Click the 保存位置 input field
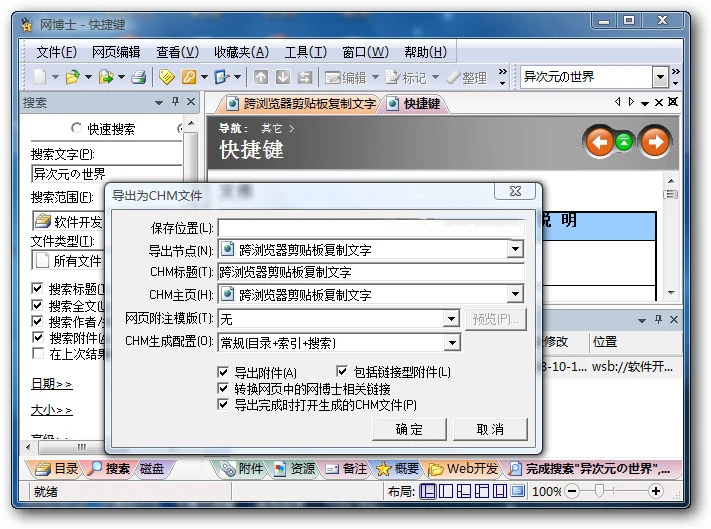 pyautogui.click(x=371, y=228)
